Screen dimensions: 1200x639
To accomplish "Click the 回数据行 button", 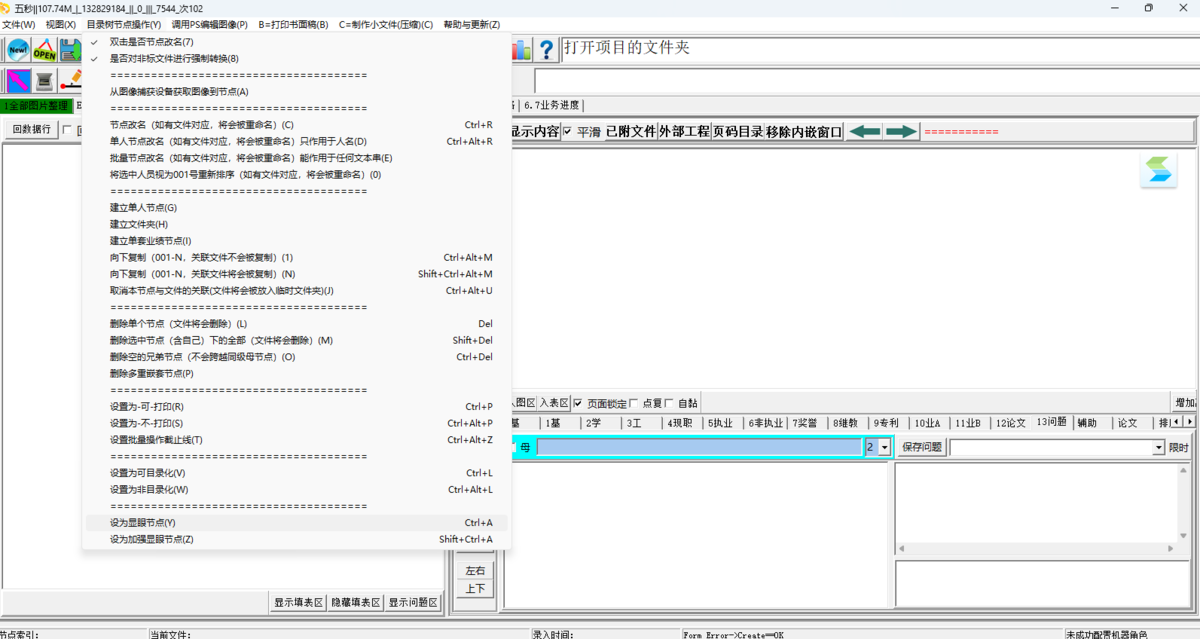I will (x=31, y=129).
